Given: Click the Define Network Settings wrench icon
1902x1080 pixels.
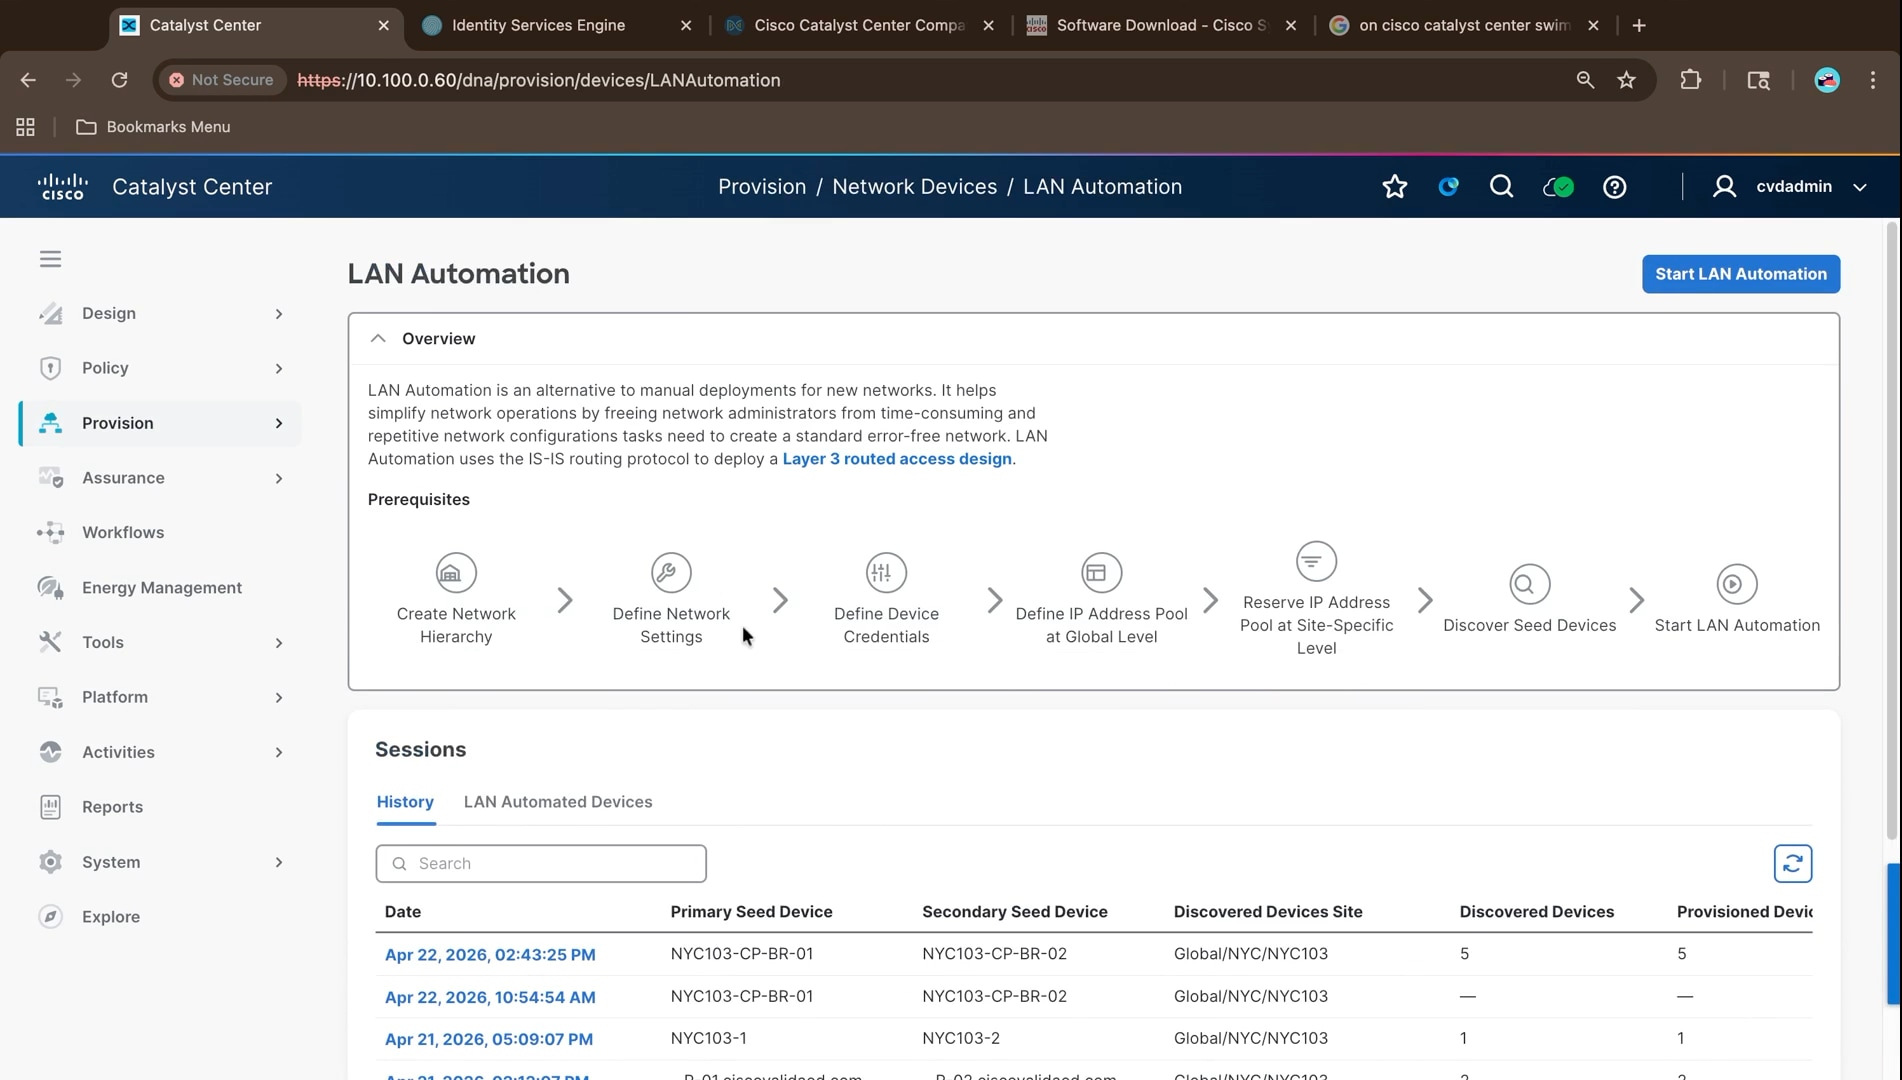Looking at the screenshot, I should point(671,573).
